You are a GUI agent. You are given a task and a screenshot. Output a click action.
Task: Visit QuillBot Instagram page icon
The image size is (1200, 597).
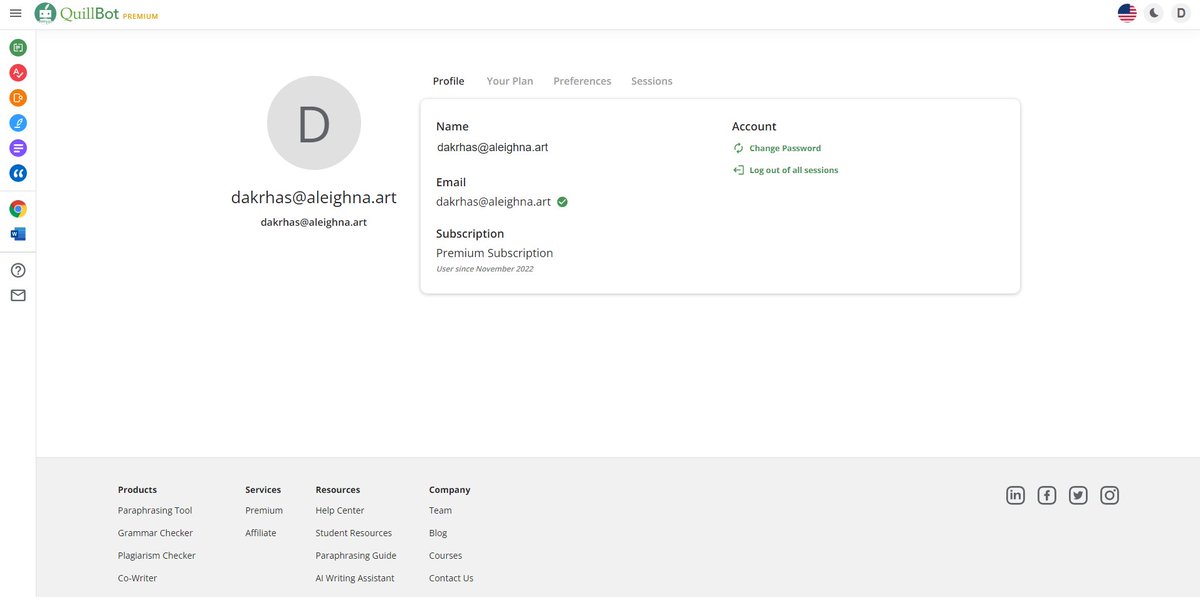coord(1109,495)
